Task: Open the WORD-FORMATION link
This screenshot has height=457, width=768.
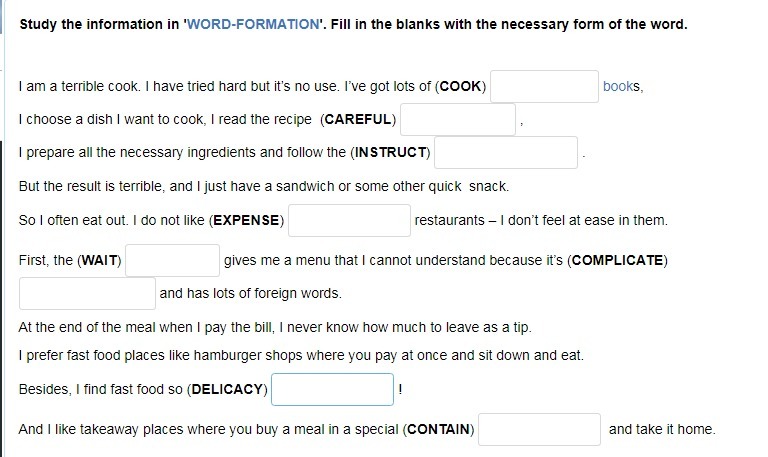Action: [x=253, y=24]
